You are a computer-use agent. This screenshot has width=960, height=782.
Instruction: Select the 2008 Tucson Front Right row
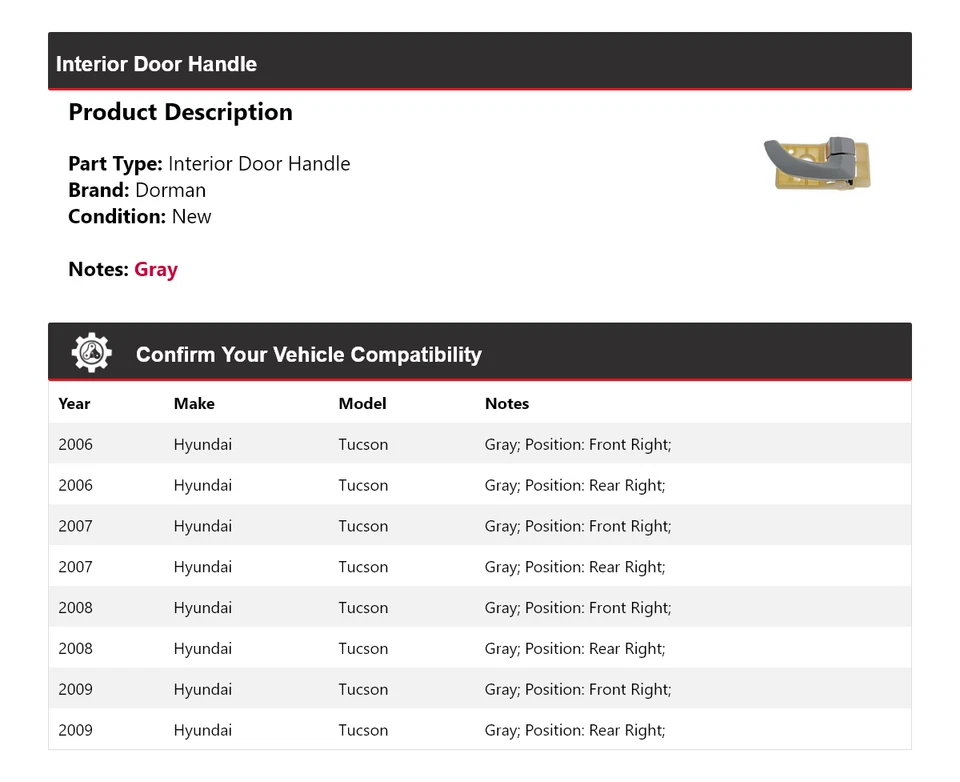point(479,608)
